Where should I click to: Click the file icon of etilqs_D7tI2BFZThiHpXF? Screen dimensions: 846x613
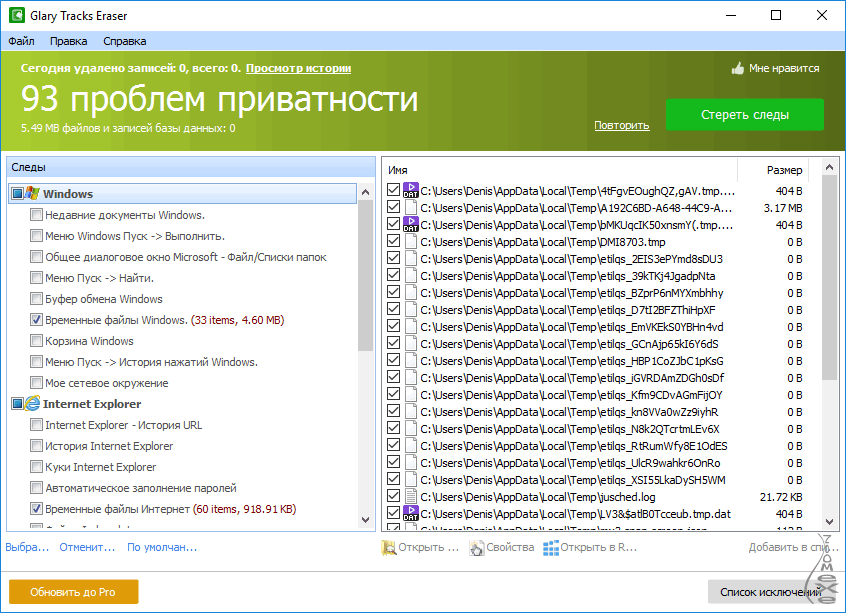click(x=411, y=309)
